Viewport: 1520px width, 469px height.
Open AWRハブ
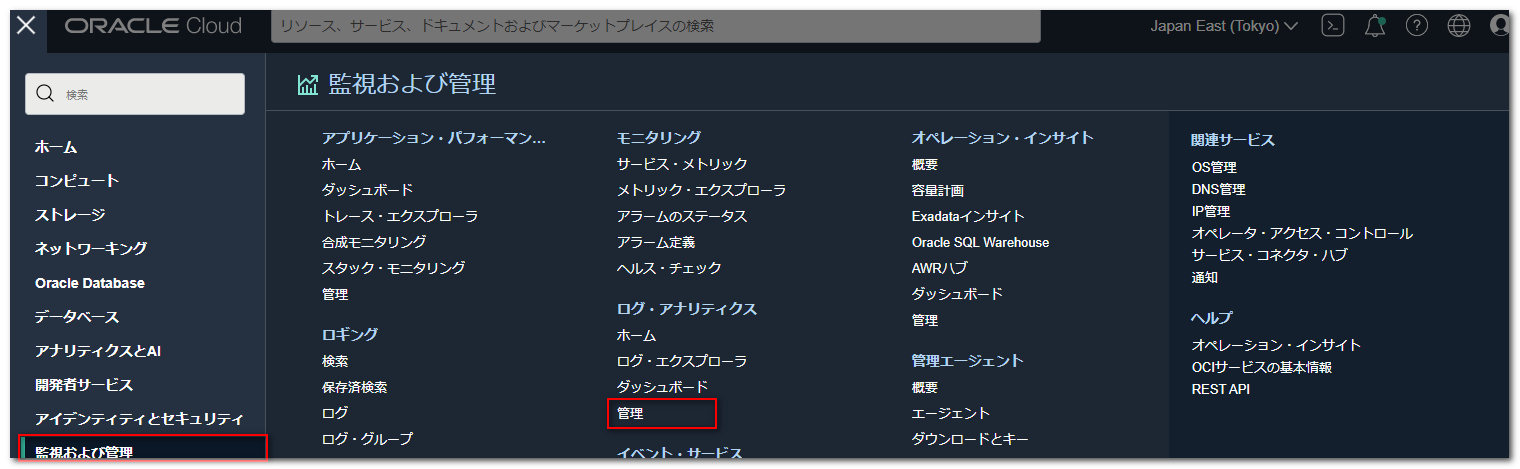pyautogui.click(x=939, y=268)
